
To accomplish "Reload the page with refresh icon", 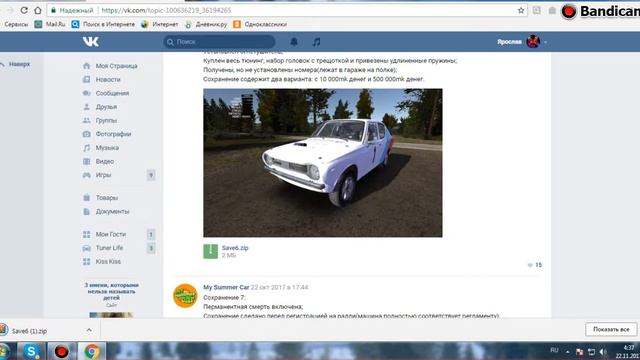I will (x=24, y=10).
